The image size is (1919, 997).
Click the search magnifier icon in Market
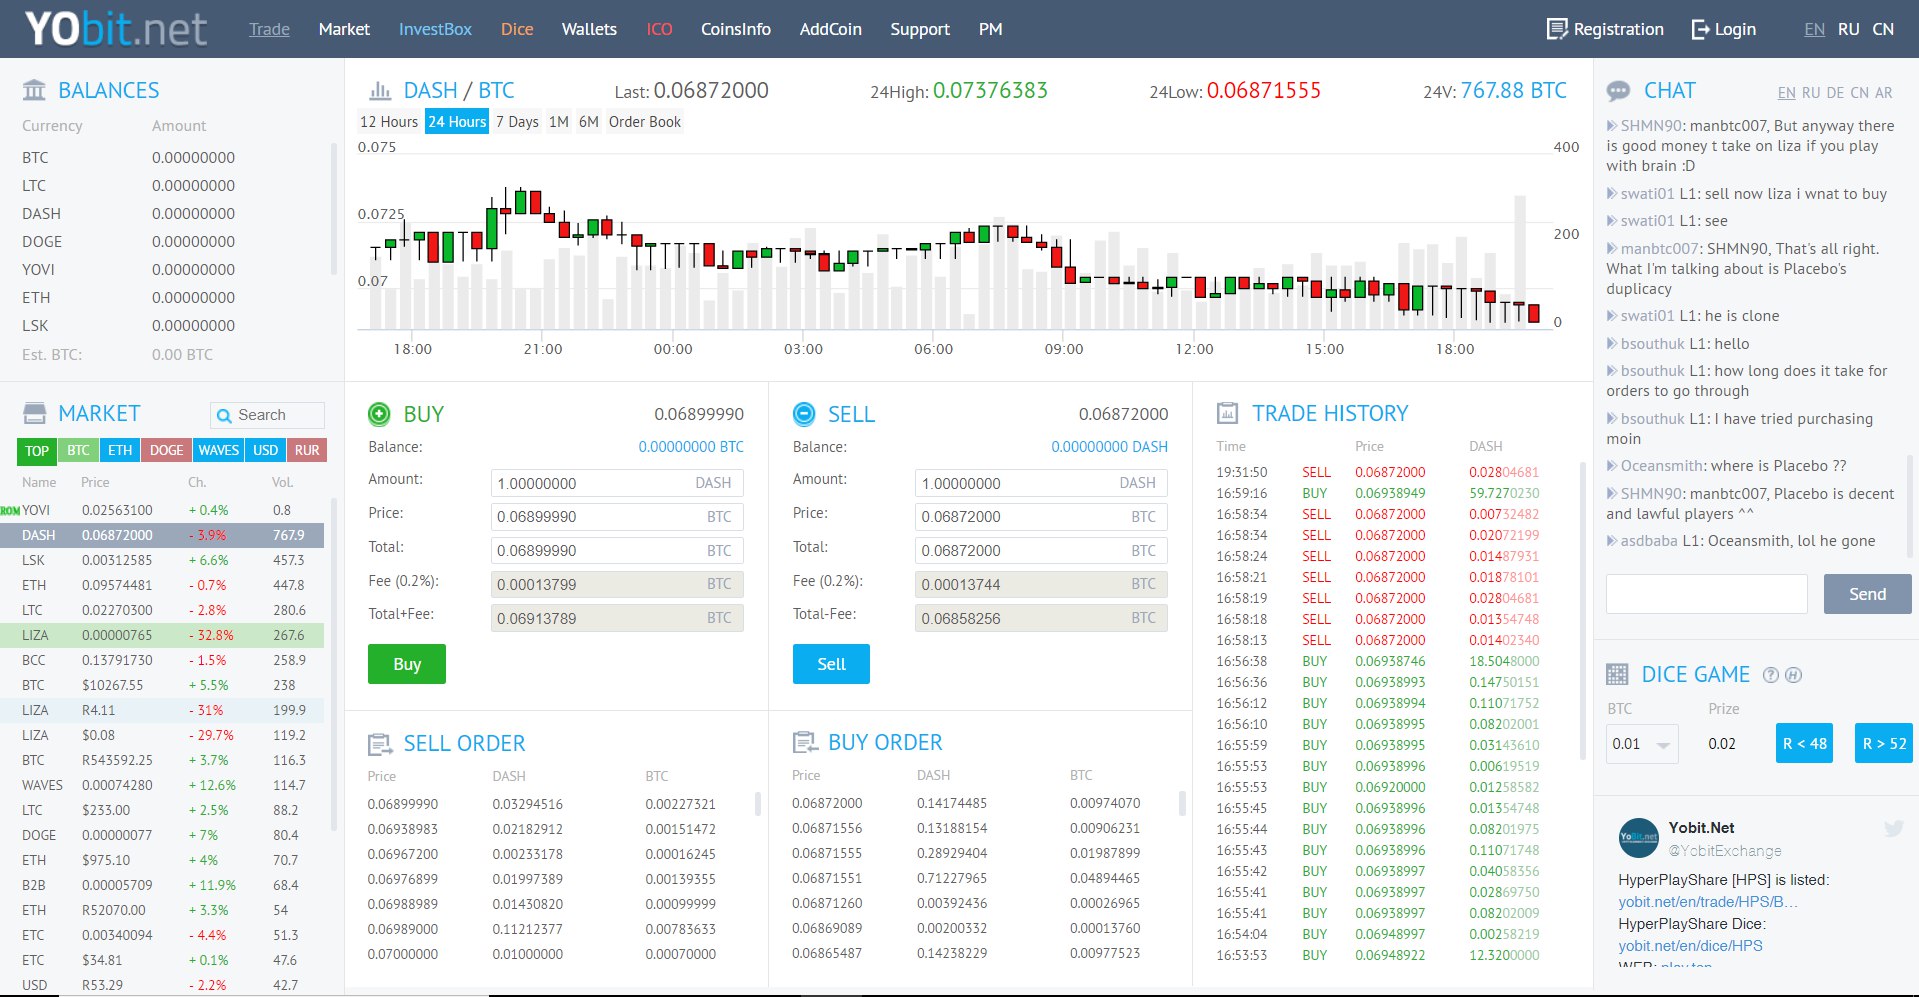coord(224,415)
